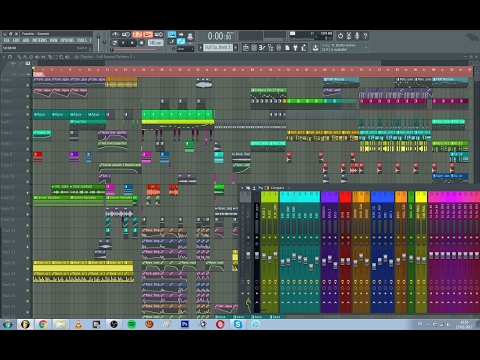Select Playlist playback speaker tool icon
The width and height of the screenshot is (480, 360).
67,57
